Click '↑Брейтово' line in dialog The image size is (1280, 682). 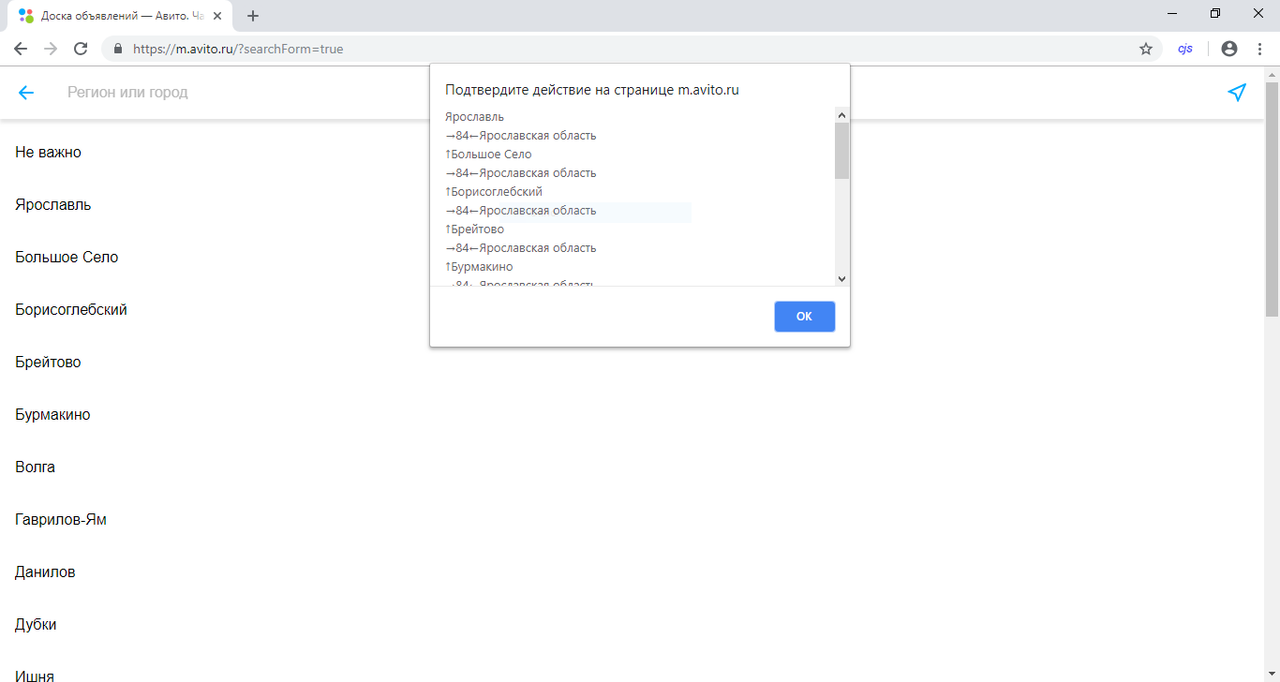point(474,229)
